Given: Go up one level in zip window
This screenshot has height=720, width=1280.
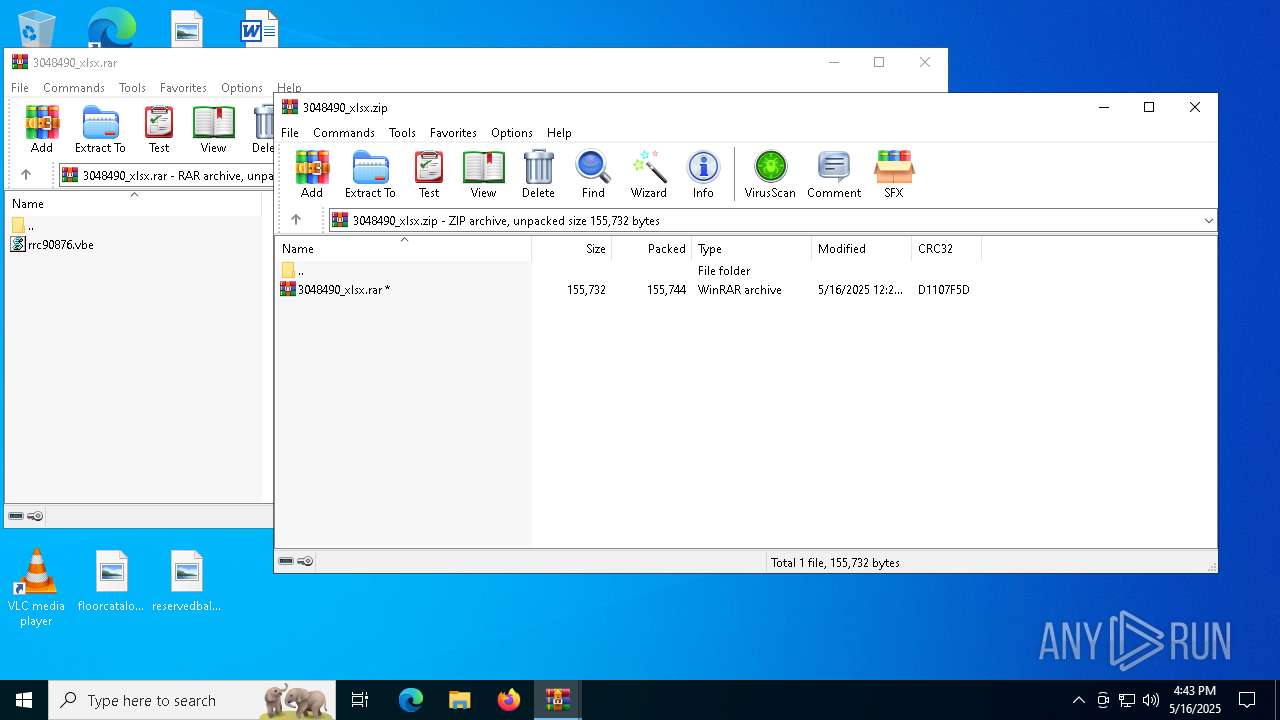Looking at the screenshot, I should pyautogui.click(x=296, y=220).
